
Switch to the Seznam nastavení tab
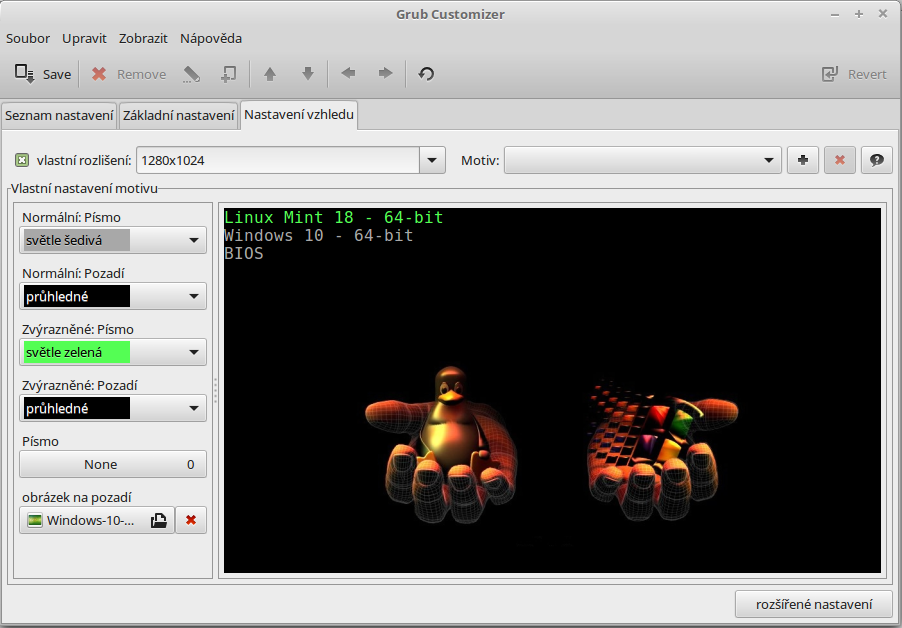[x=59, y=116]
